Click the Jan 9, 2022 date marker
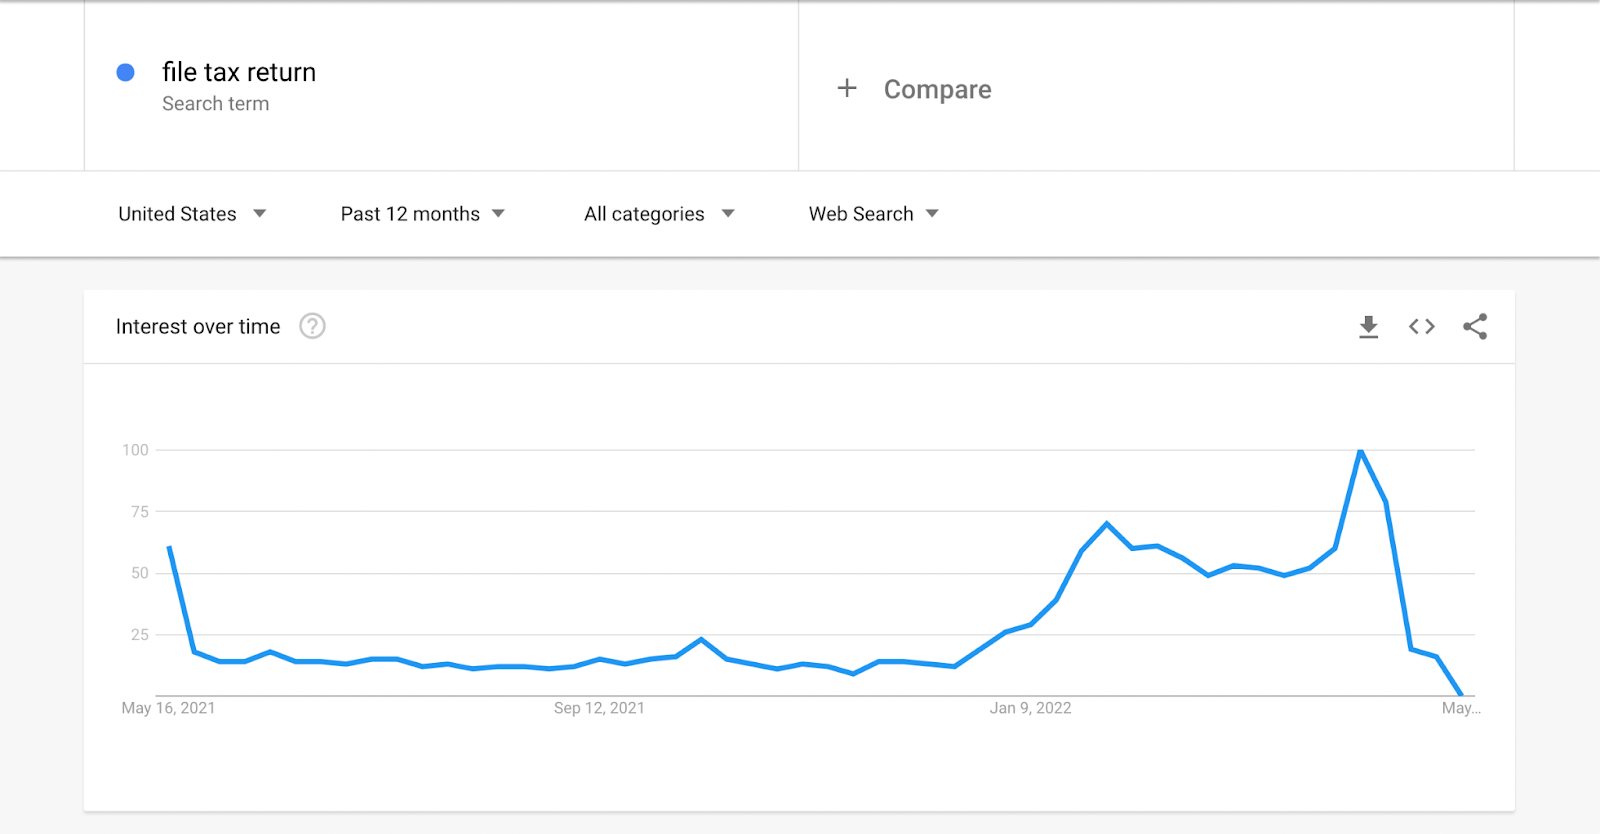 (x=1031, y=707)
